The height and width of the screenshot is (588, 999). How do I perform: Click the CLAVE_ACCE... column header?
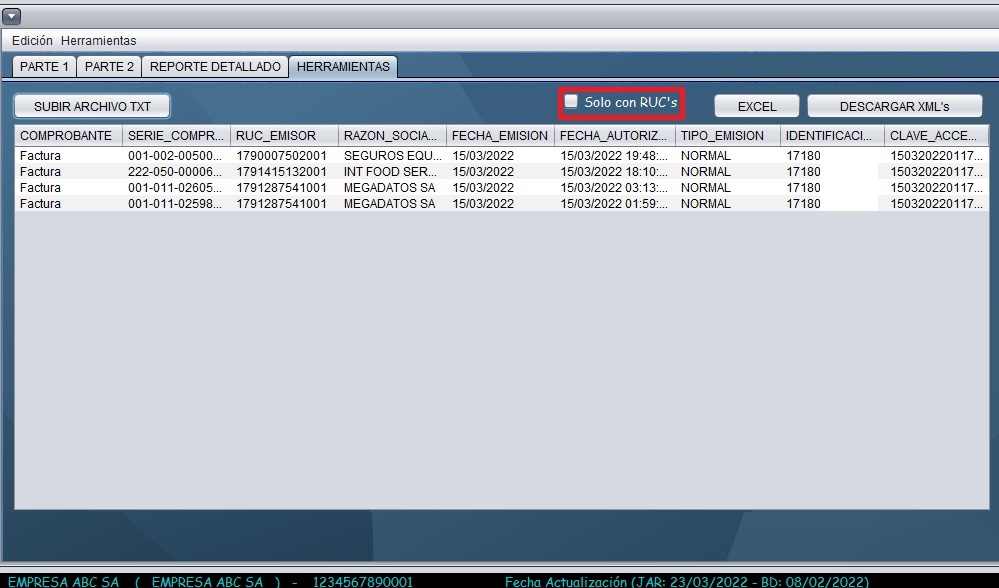[936, 136]
